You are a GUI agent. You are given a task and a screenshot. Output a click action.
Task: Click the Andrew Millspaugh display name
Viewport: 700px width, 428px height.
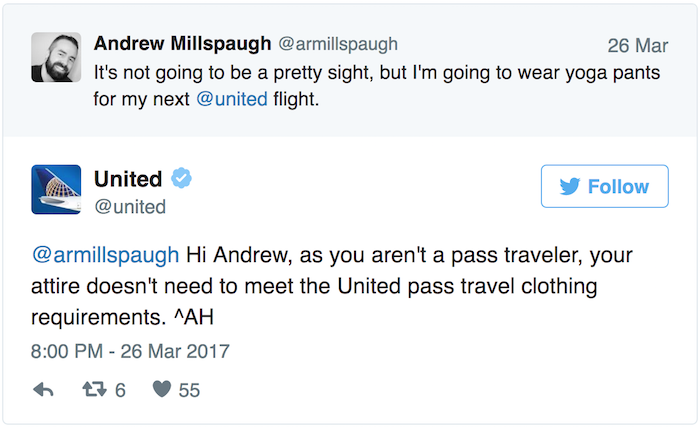182,43
